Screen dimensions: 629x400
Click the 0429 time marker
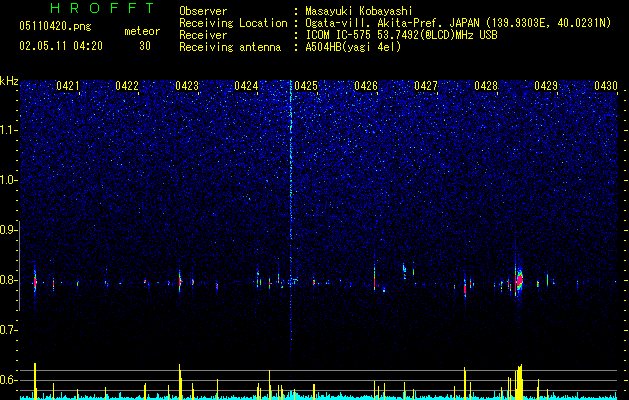[x=546, y=86]
